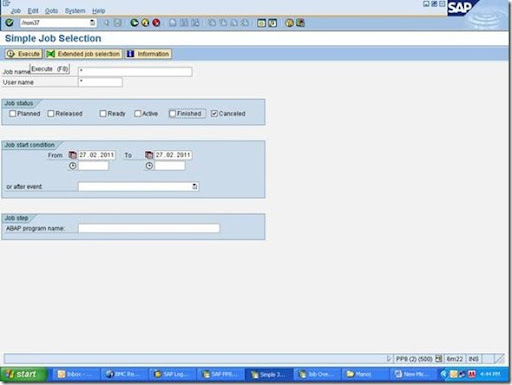This screenshot has height=385, width=512.
Task: Click the Windows Start button
Action: point(23,374)
